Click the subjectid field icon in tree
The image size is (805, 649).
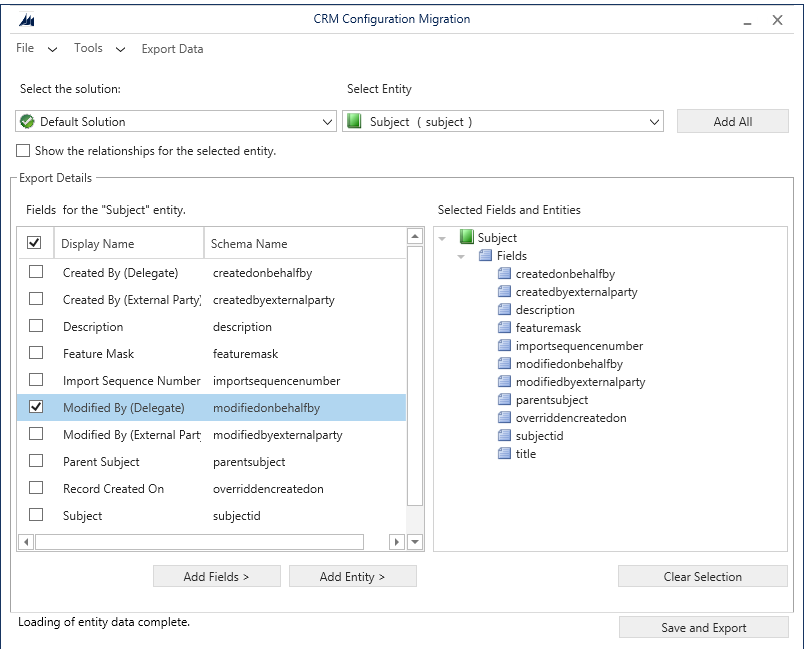(504, 435)
